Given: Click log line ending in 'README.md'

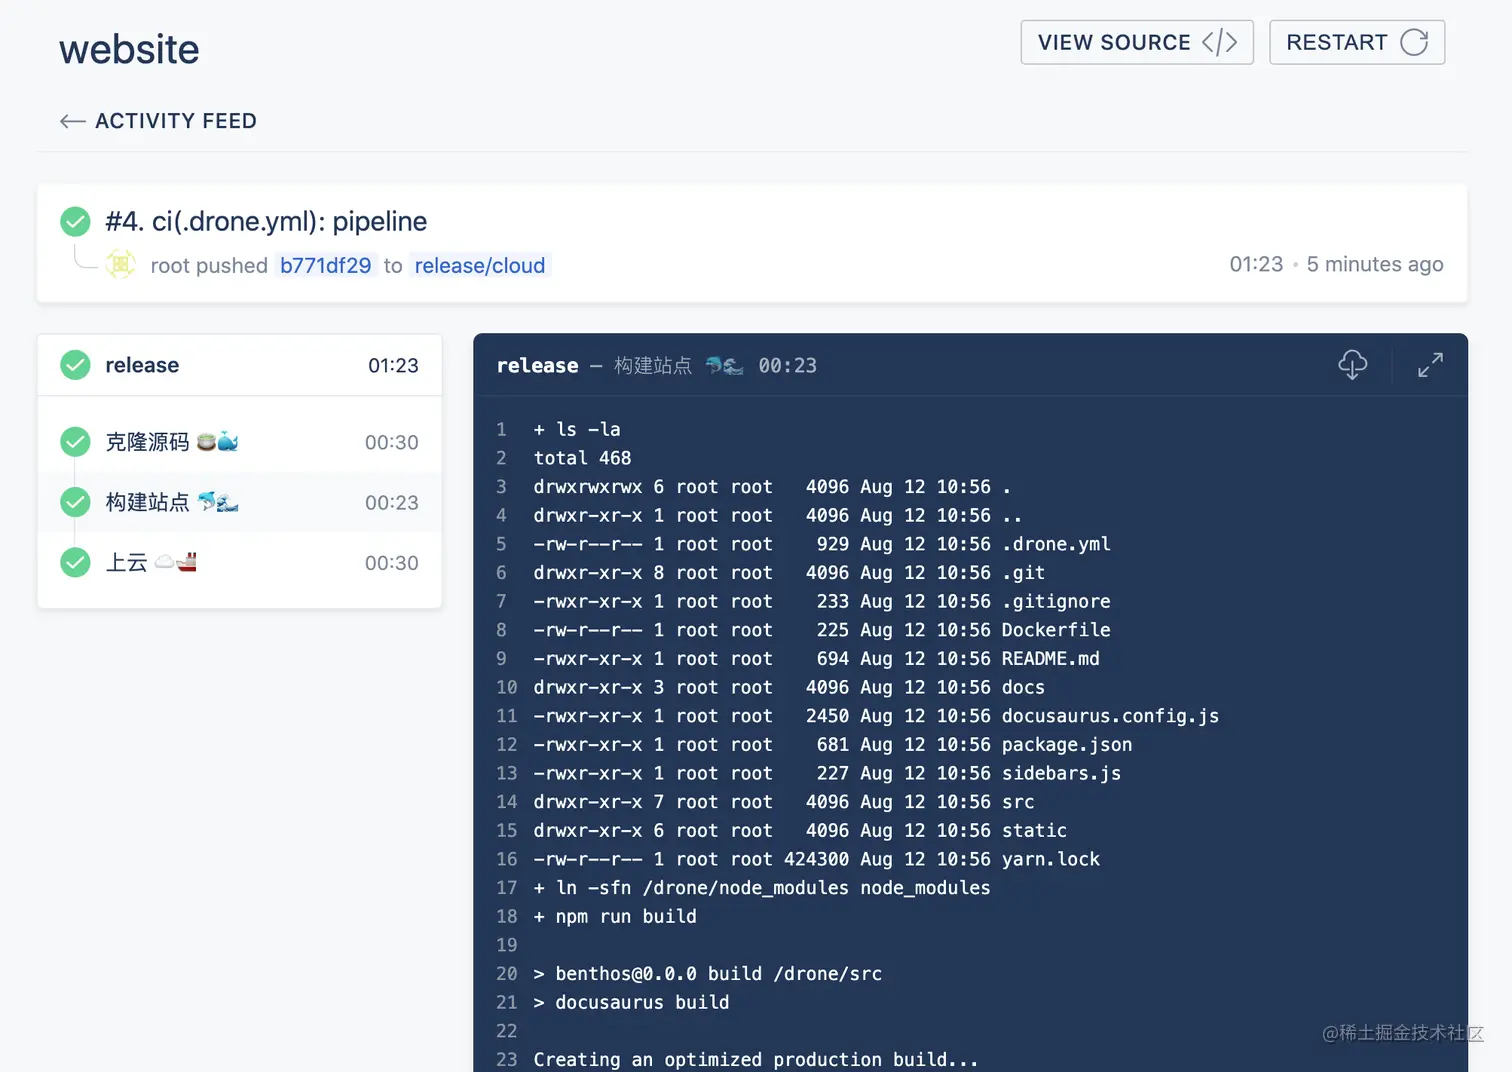Looking at the screenshot, I should click(816, 659).
